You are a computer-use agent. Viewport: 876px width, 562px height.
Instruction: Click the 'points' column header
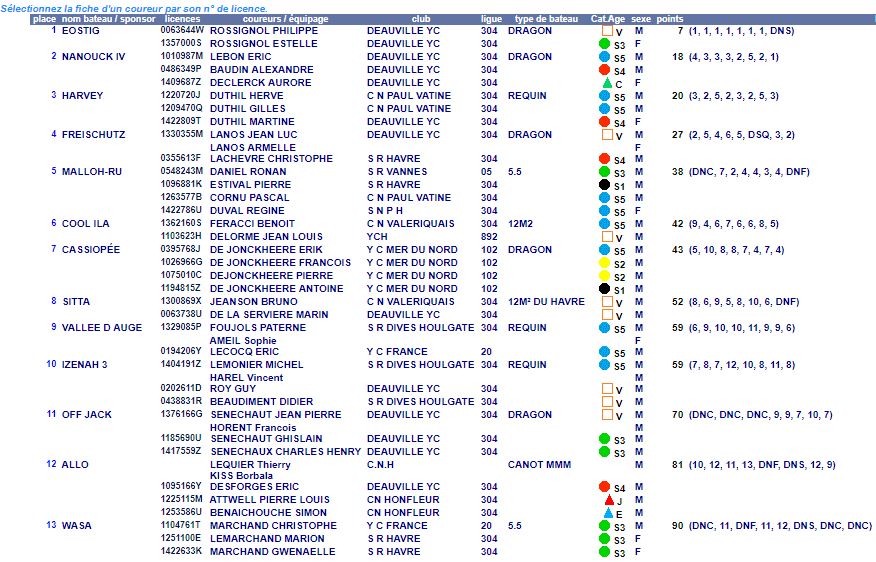coord(670,19)
